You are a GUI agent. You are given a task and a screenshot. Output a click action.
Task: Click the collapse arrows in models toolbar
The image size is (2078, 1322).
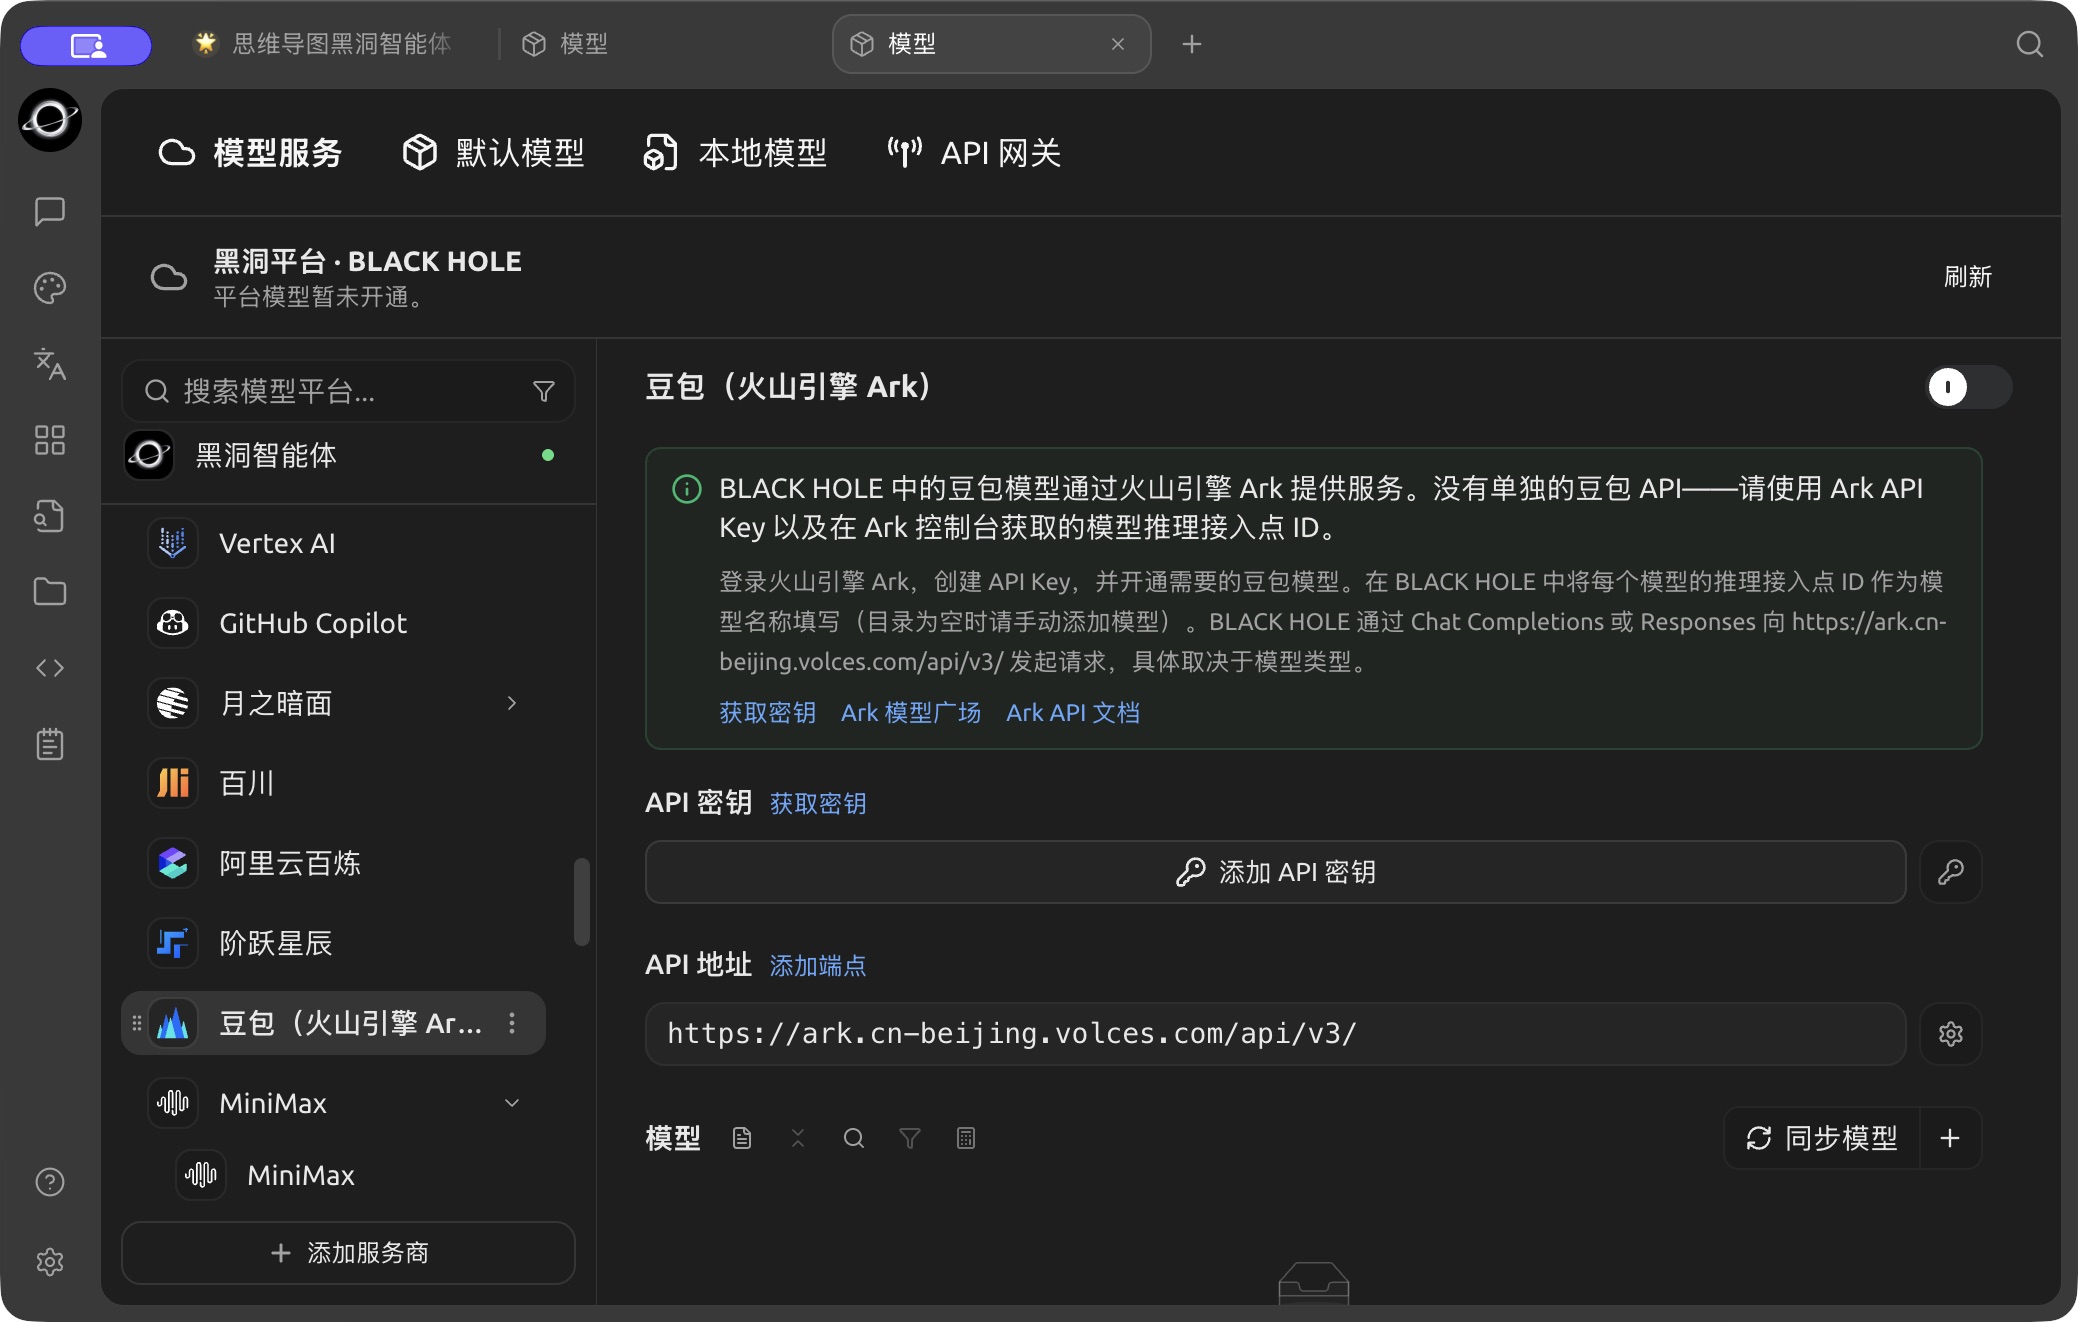pyautogui.click(x=798, y=1138)
